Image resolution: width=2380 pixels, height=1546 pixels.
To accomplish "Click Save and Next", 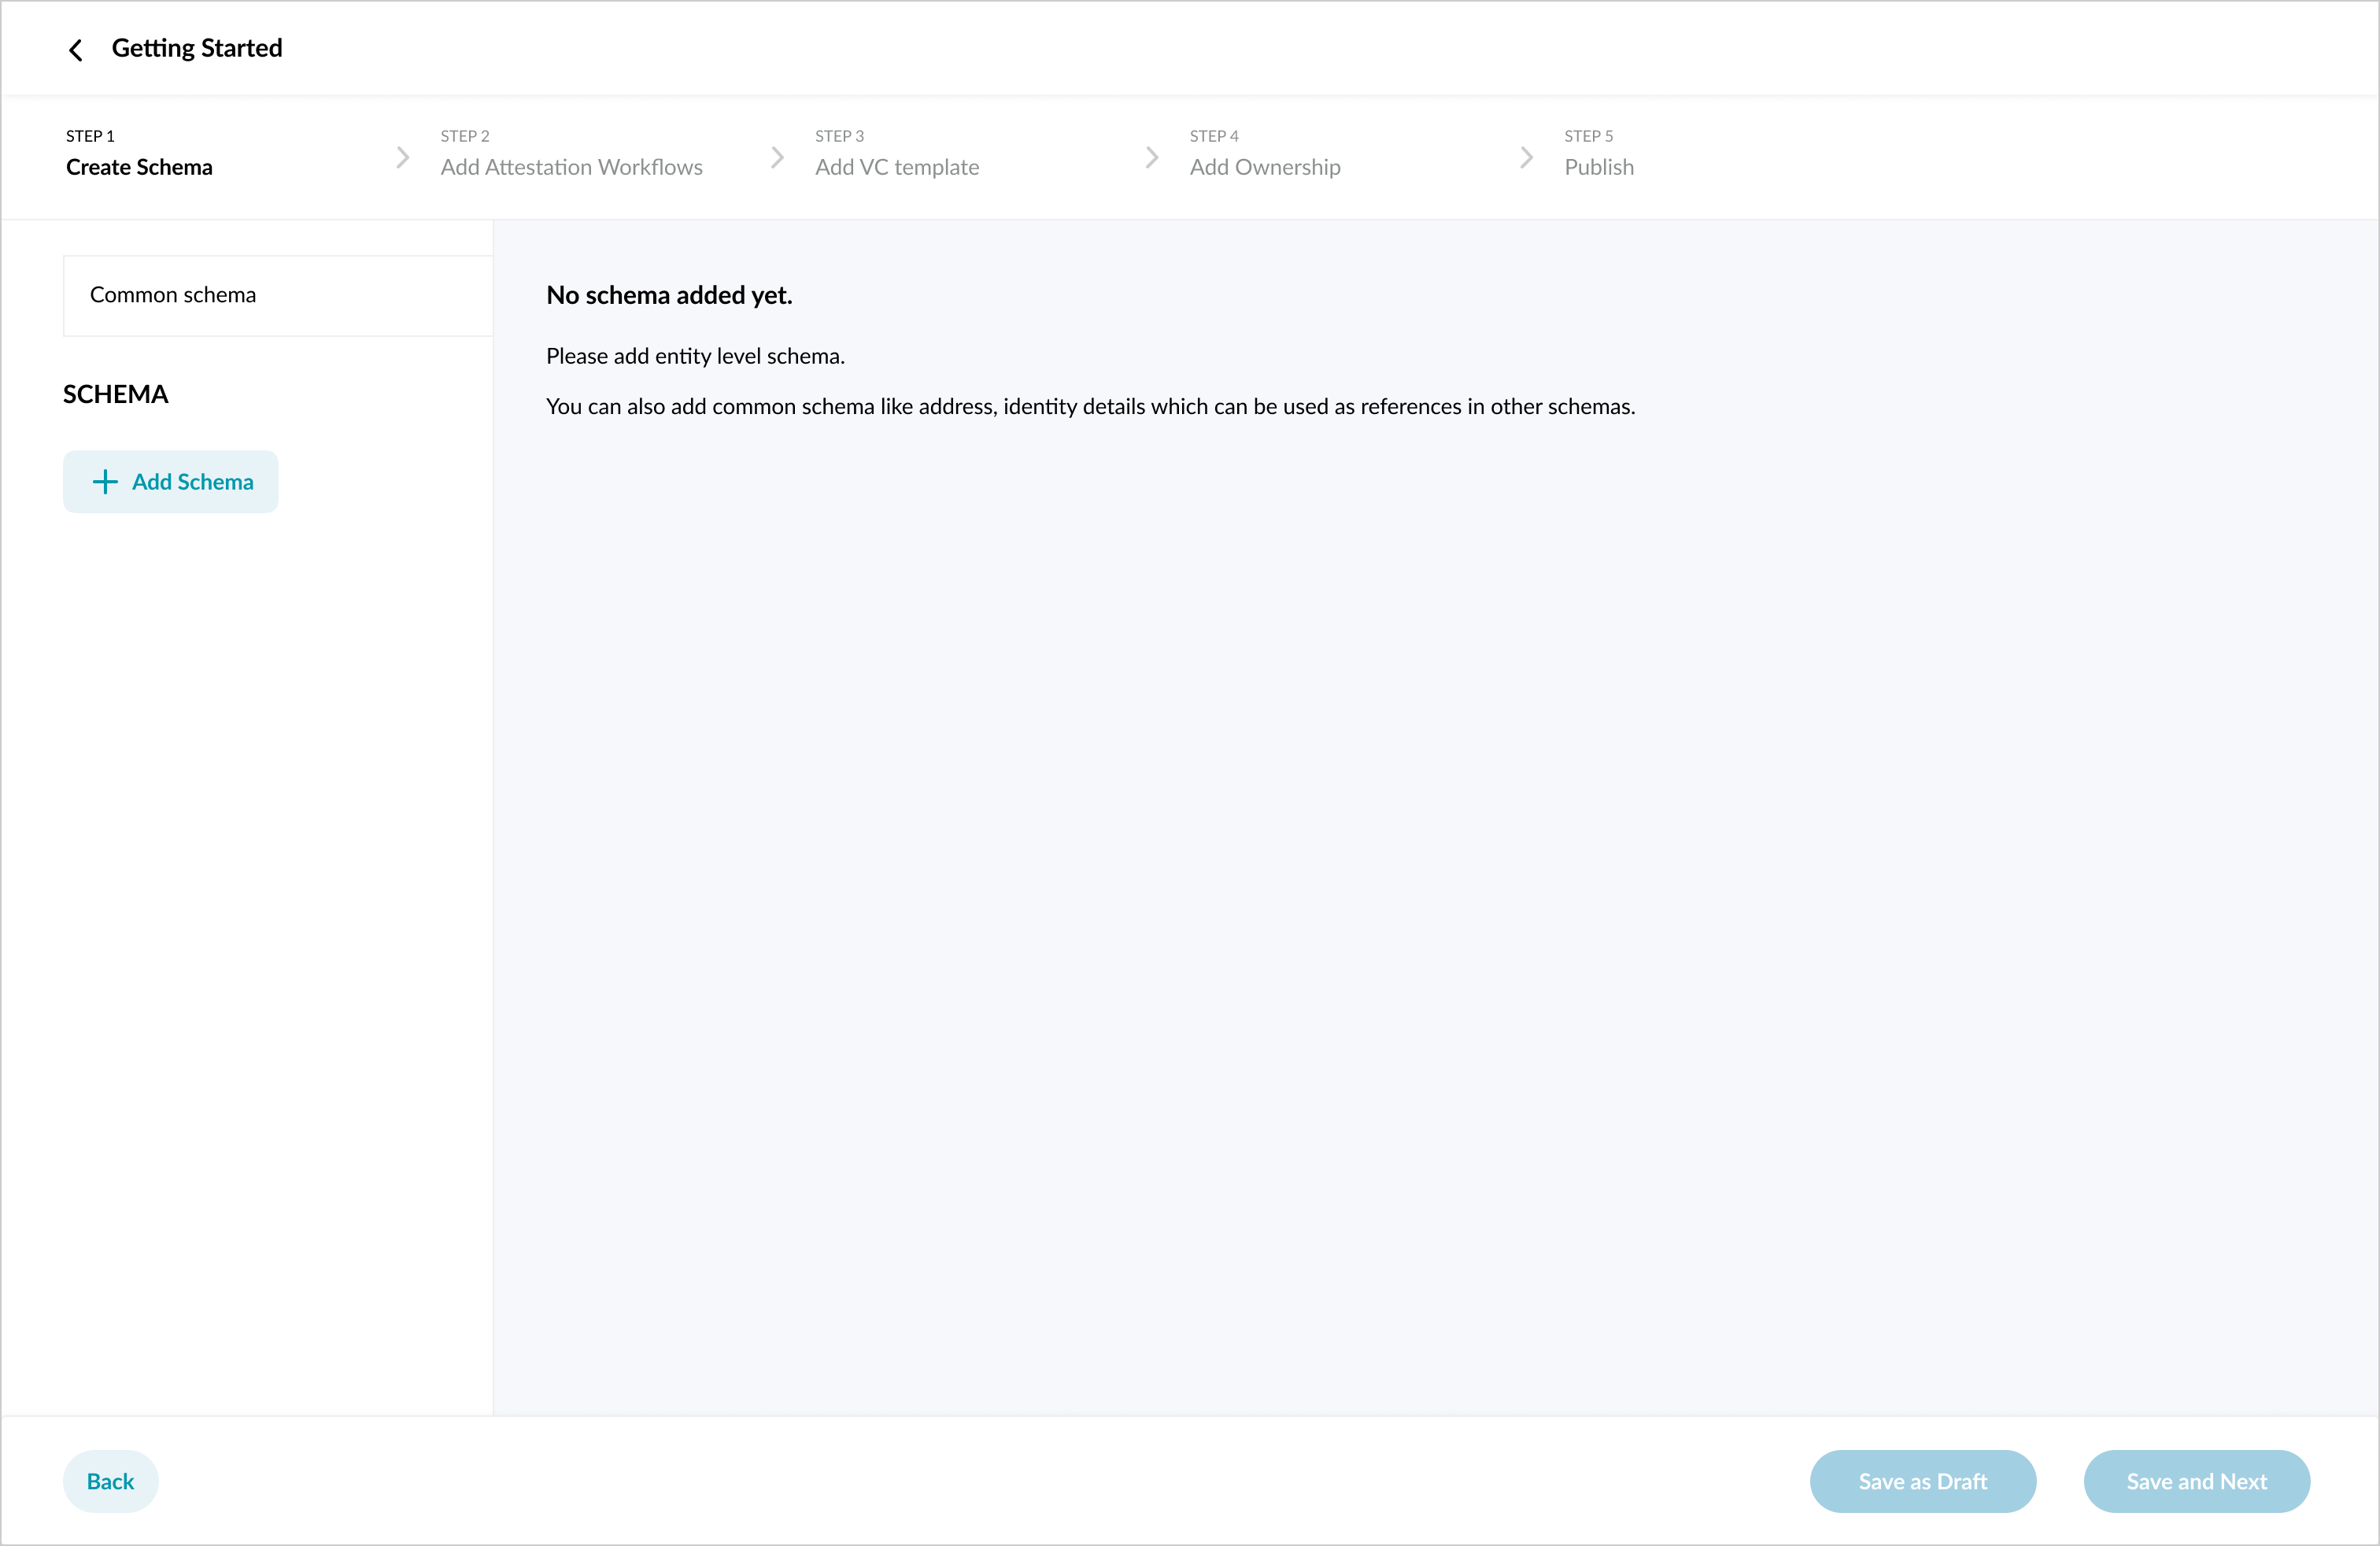I will click(x=2196, y=1481).
